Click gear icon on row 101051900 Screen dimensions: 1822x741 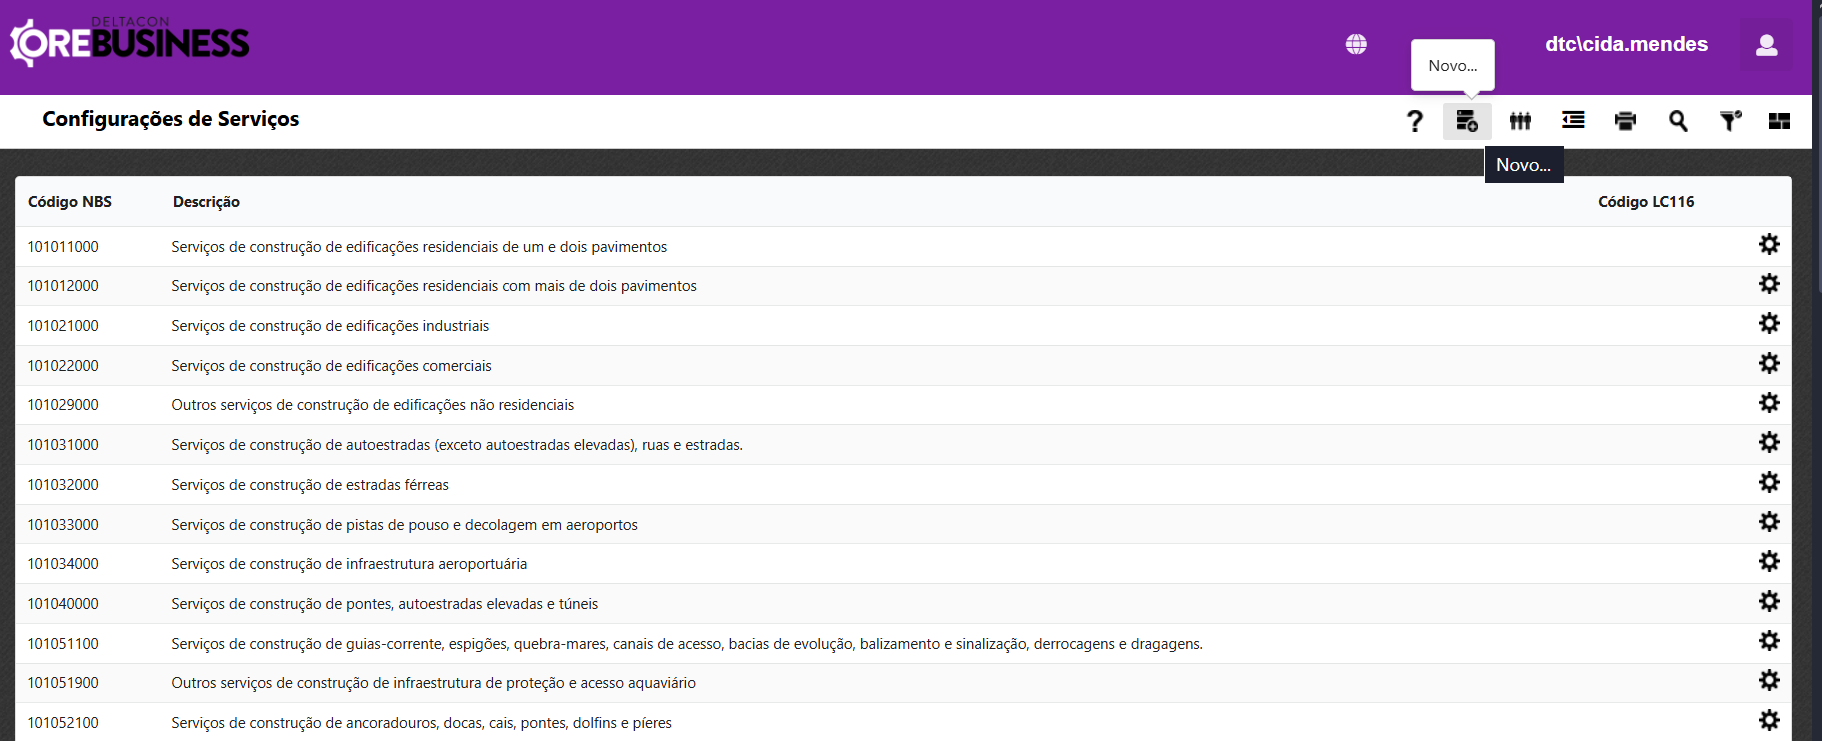click(1769, 680)
